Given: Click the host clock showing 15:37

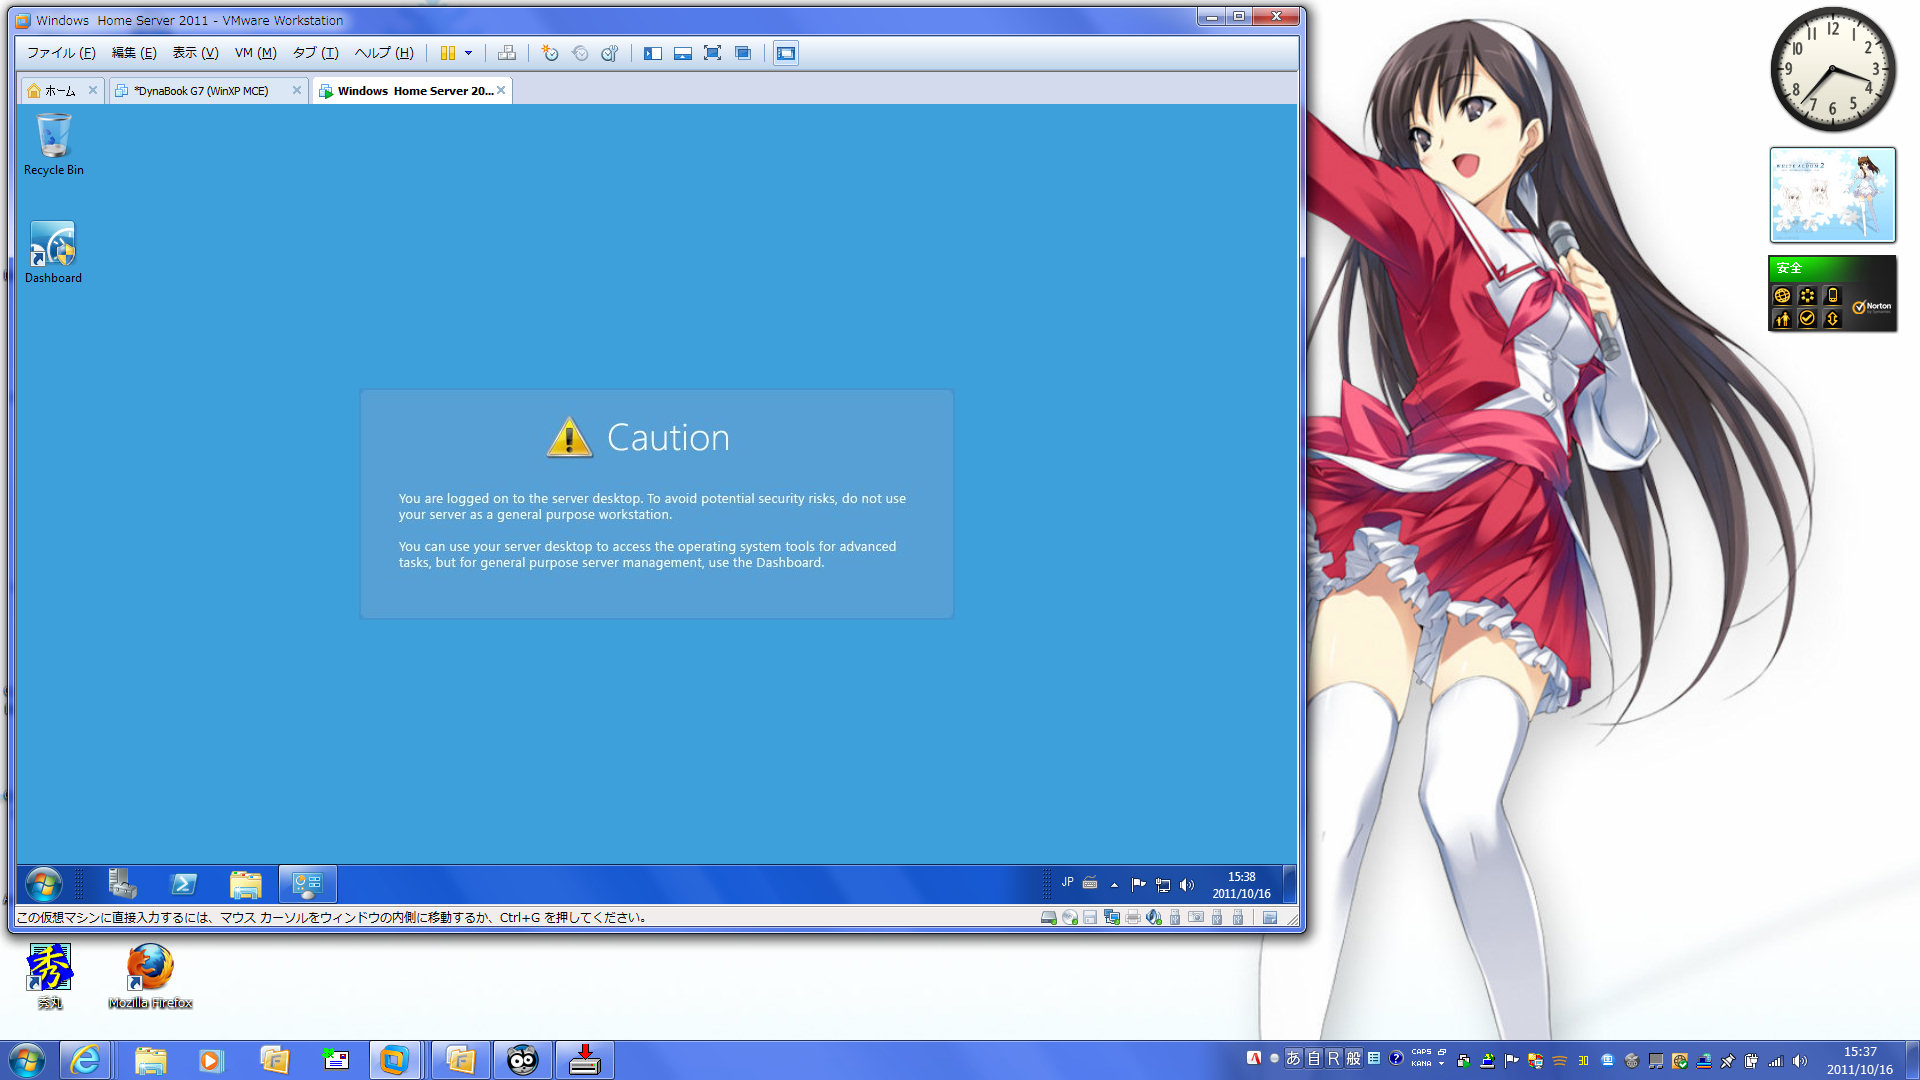Looking at the screenshot, I should pyautogui.click(x=1859, y=1060).
